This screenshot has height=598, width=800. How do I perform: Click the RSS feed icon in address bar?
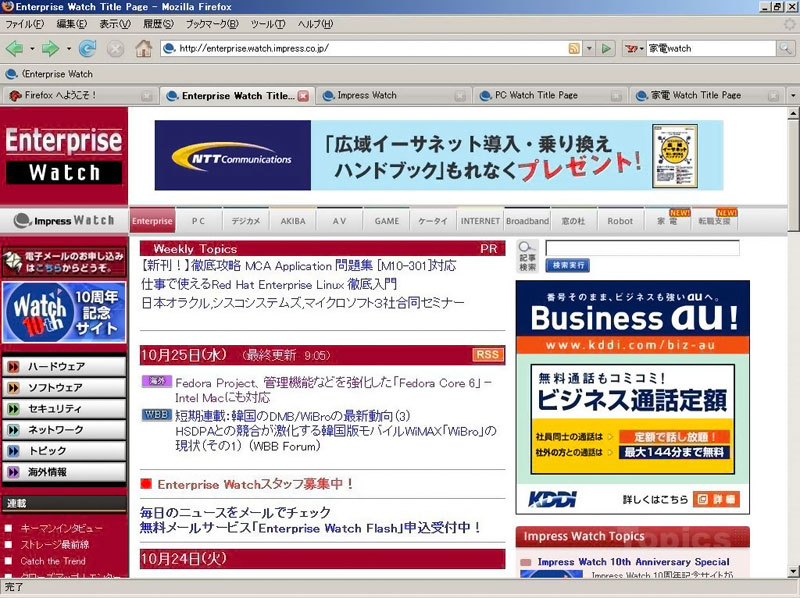[574, 48]
